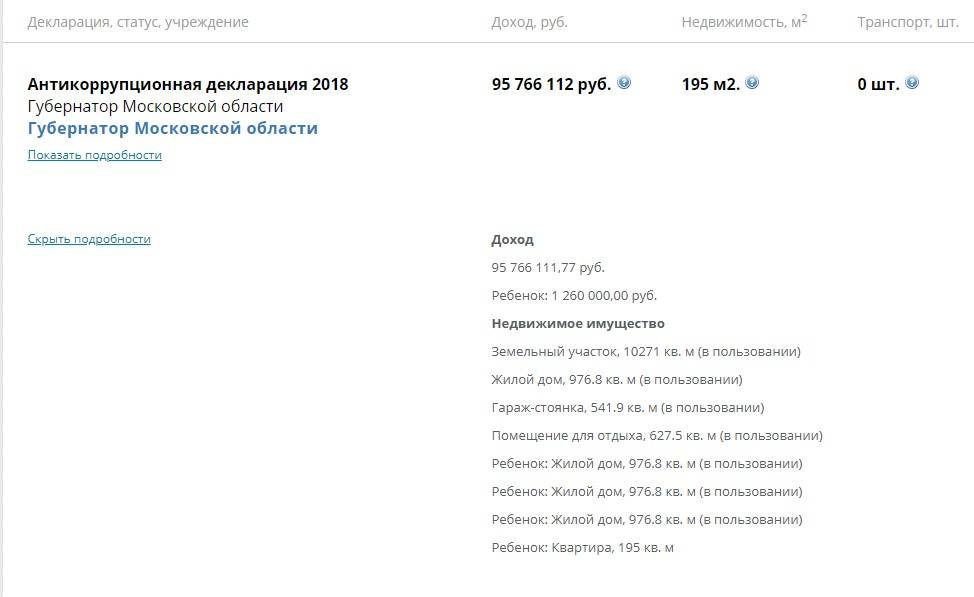Open the blue 'Губернатор Московской области' link
Viewport: 974px width, 597px height.
click(x=172, y=128)
